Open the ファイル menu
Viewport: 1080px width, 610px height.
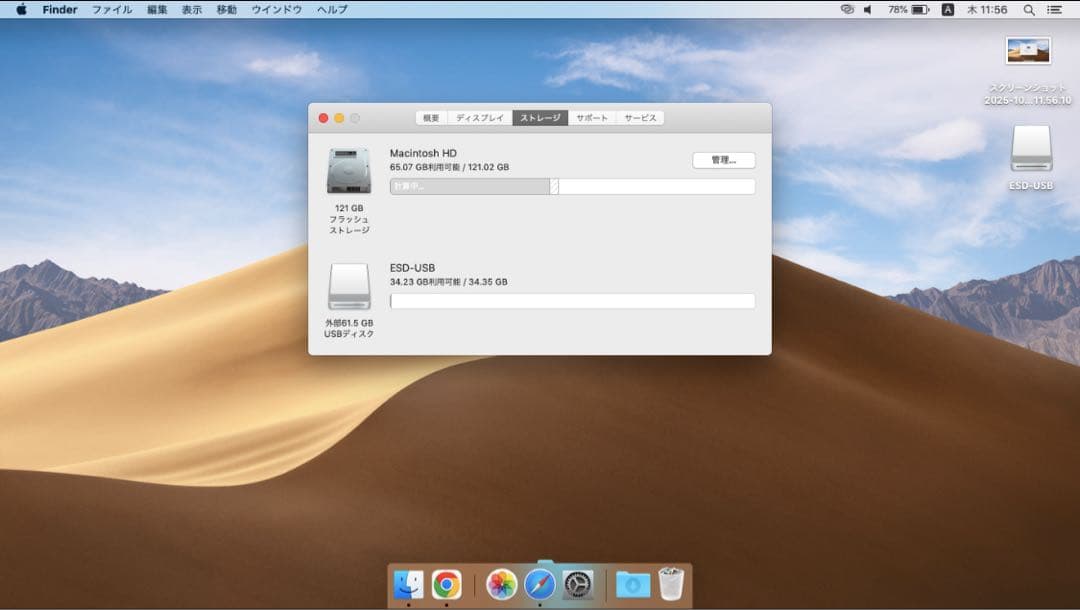point(112,10)
